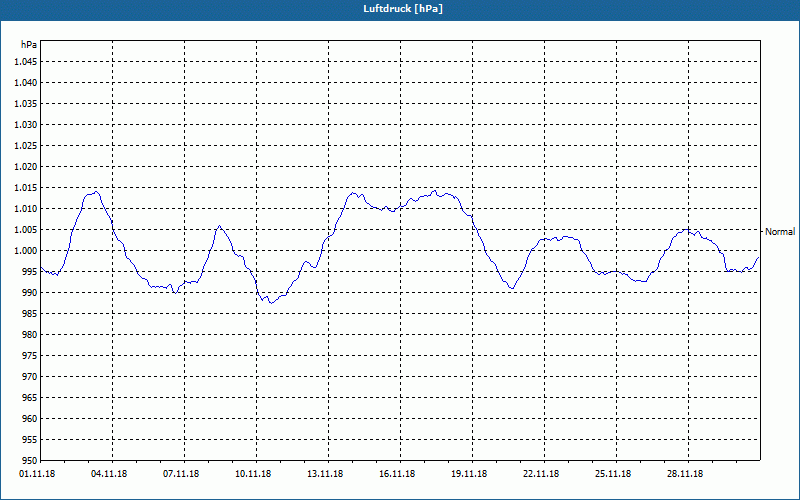Click the 04.11.18 date label

point(109,474)
